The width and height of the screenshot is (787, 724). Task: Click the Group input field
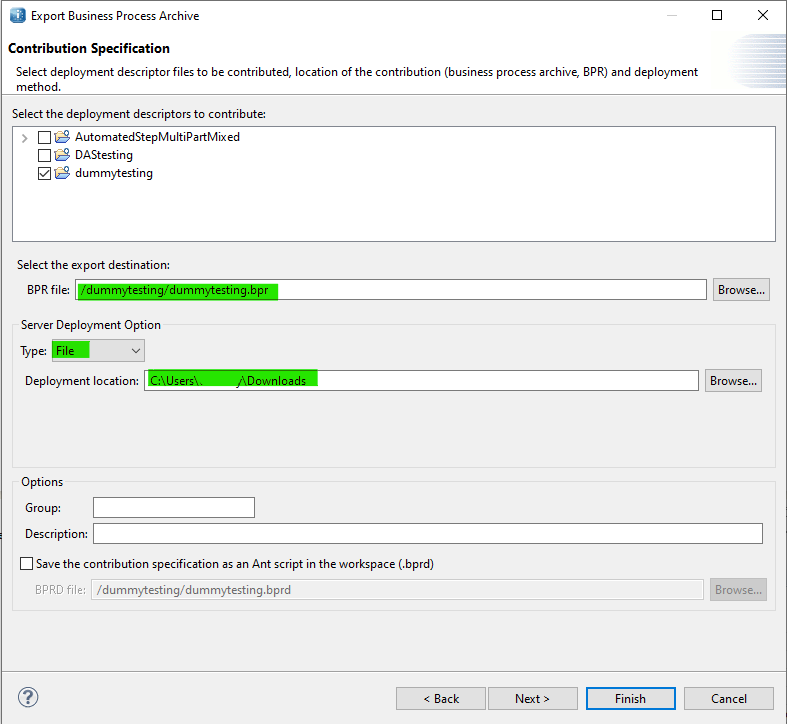pyautogui.click(x=174, y=507)
